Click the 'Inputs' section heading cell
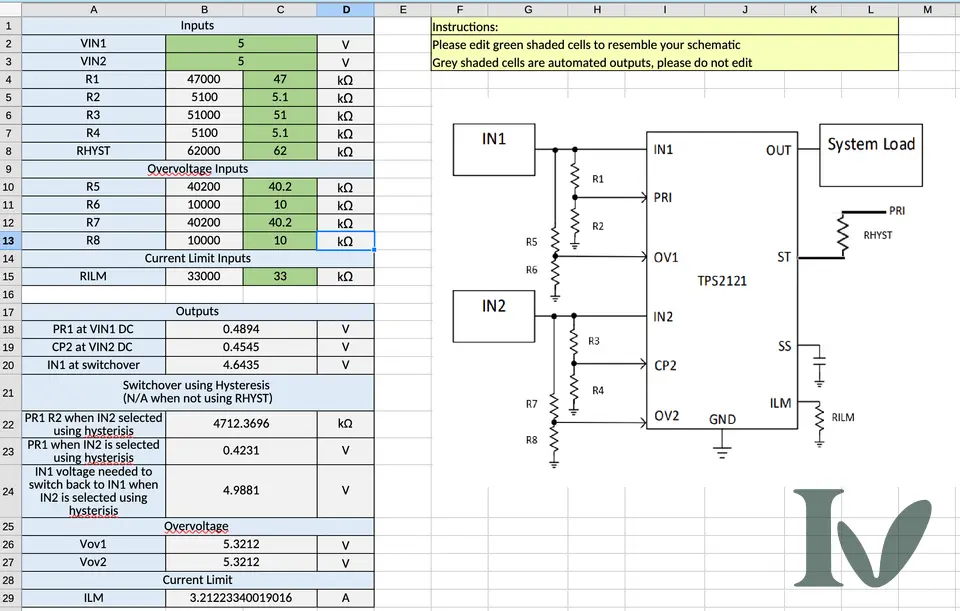 198,26
